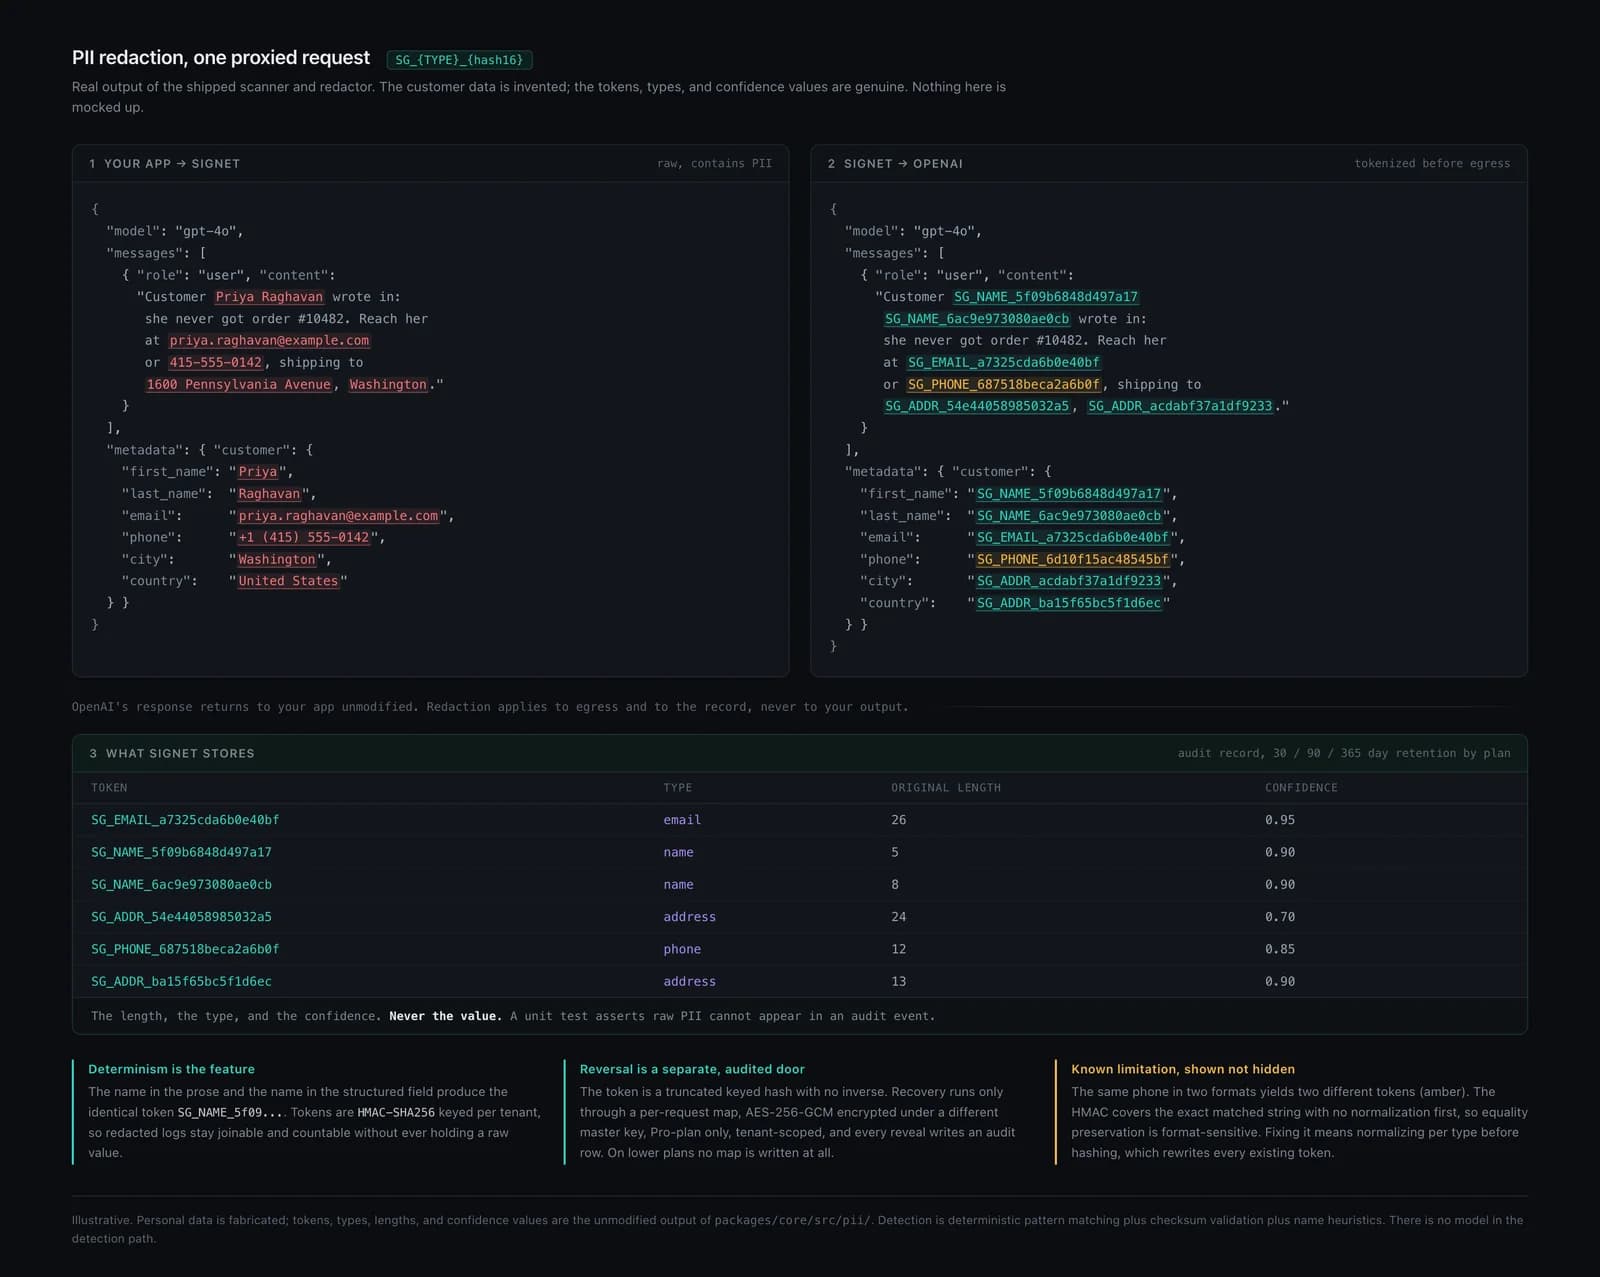Click the SG_ADDR_54e44058985032a5 token in the OpenAI panel
This screenshot has width=1600, height=1277.
coord(977,406)
